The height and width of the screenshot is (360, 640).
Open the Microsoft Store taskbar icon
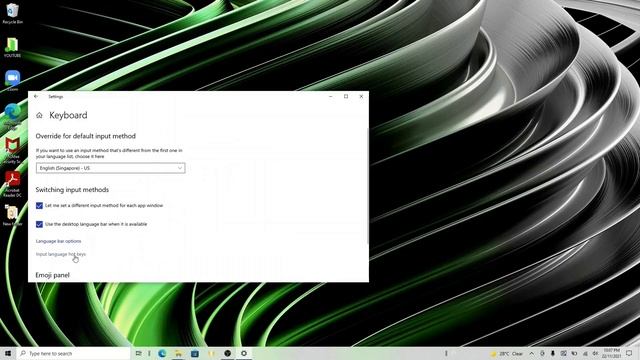click(x=195, y=353)
